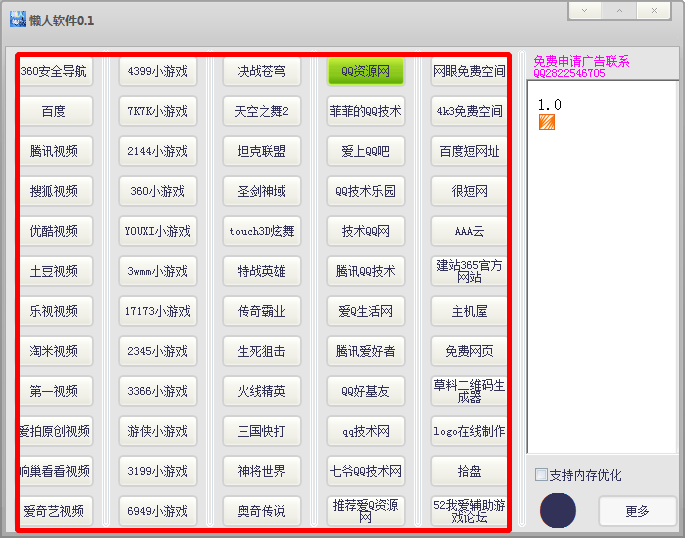Click 爱Q生活网
The image size is (685, 538).
tap(366, 311)
